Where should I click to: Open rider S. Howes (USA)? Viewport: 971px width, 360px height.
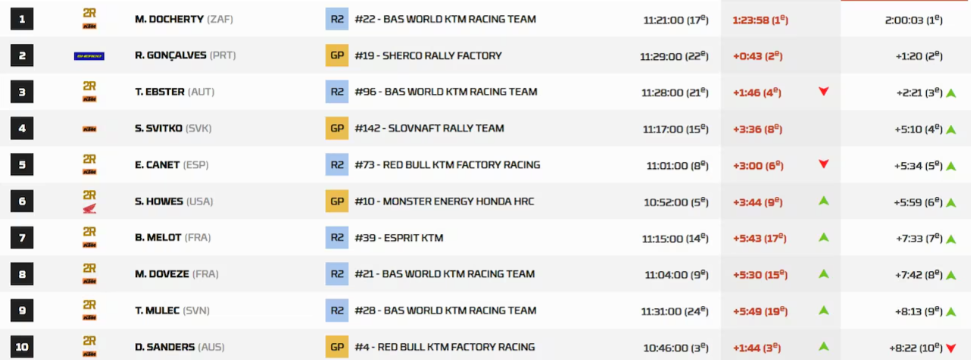click(x=173, y=201)
